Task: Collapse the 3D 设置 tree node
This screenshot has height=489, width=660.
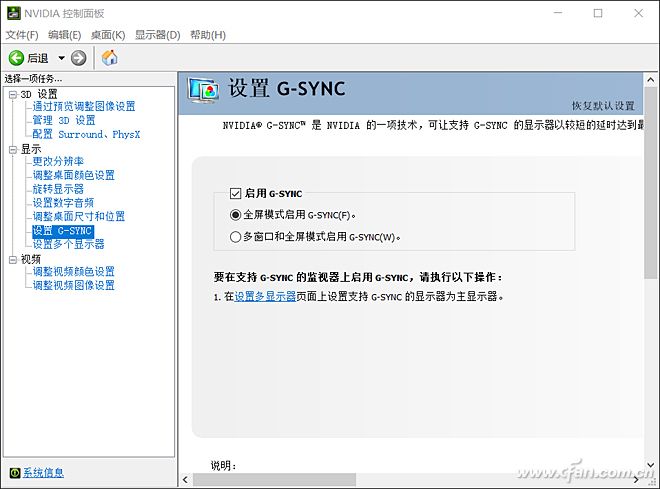Action: point(12,94)
